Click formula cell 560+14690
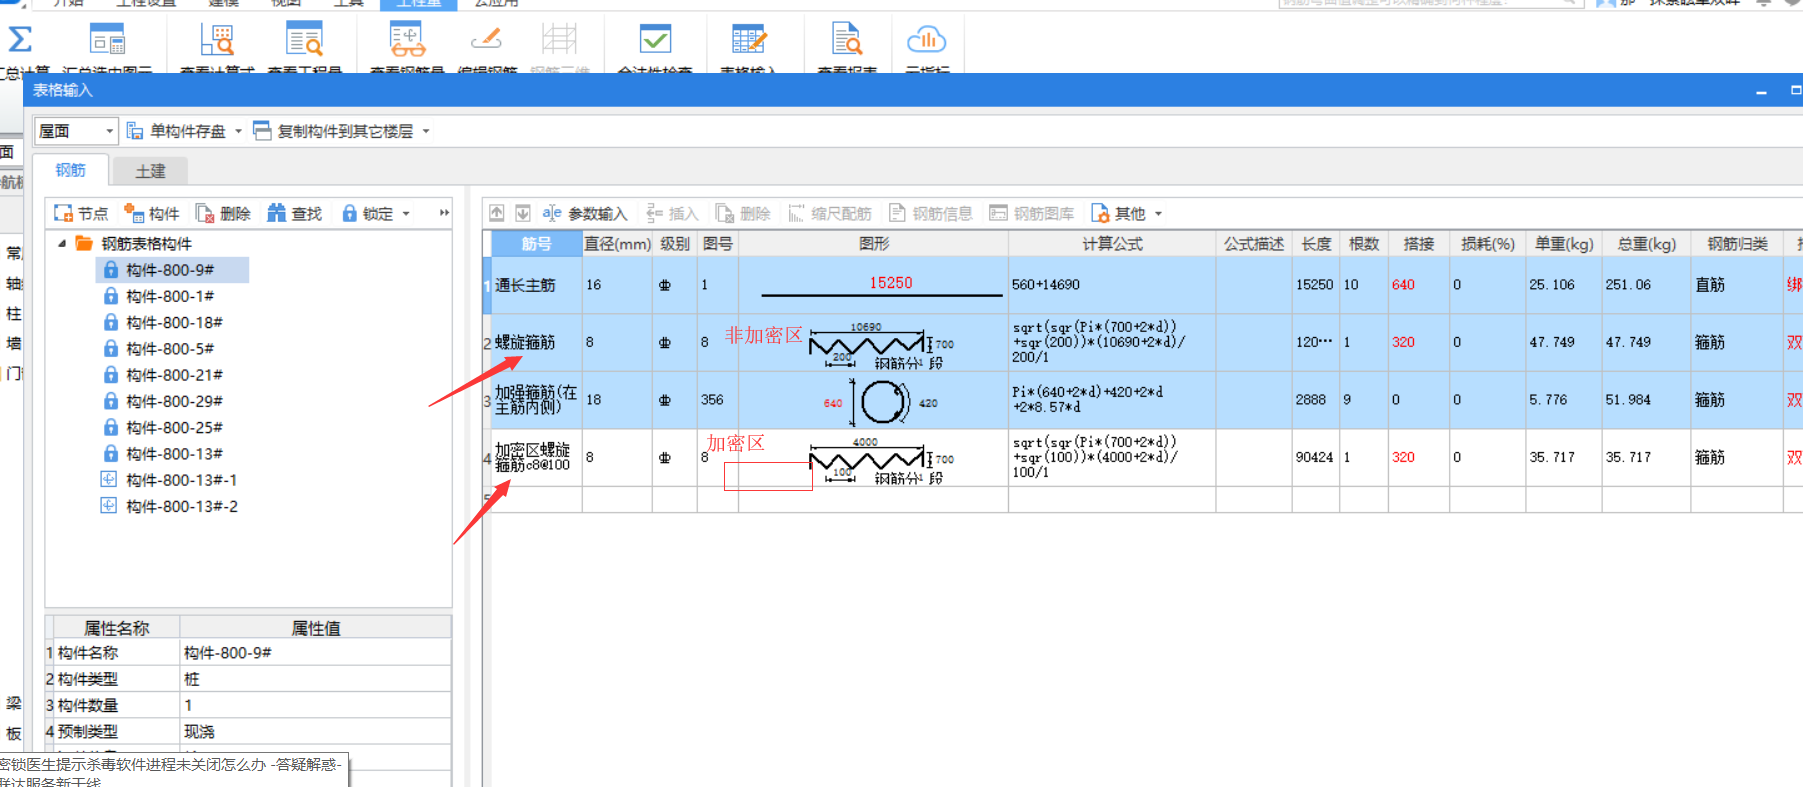Image resolution: width=1803 pixels, height=787 pixels. (1112, 285)
